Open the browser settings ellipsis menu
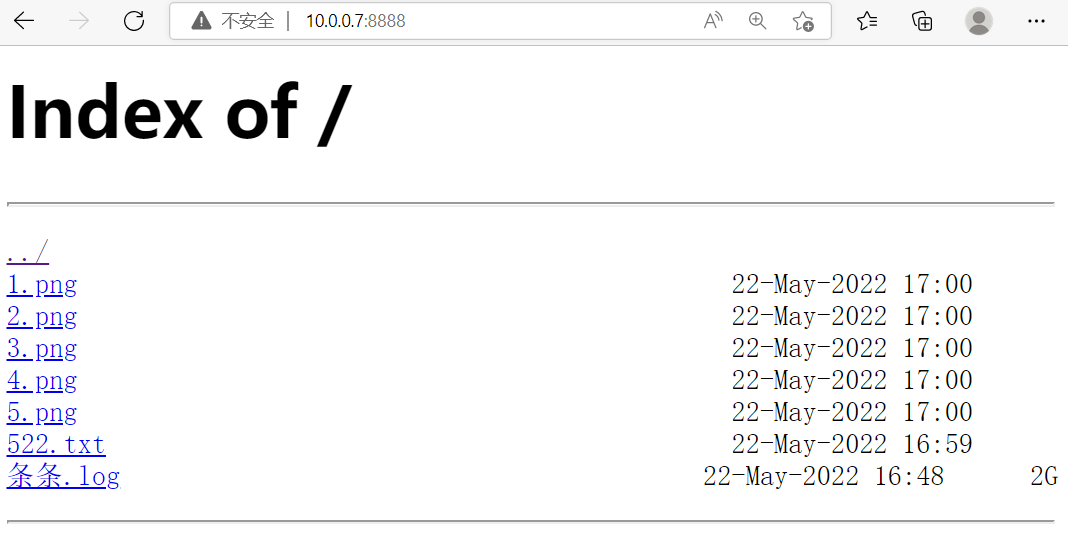This screenshot has width=1068, height=556. coord(1037,21)
